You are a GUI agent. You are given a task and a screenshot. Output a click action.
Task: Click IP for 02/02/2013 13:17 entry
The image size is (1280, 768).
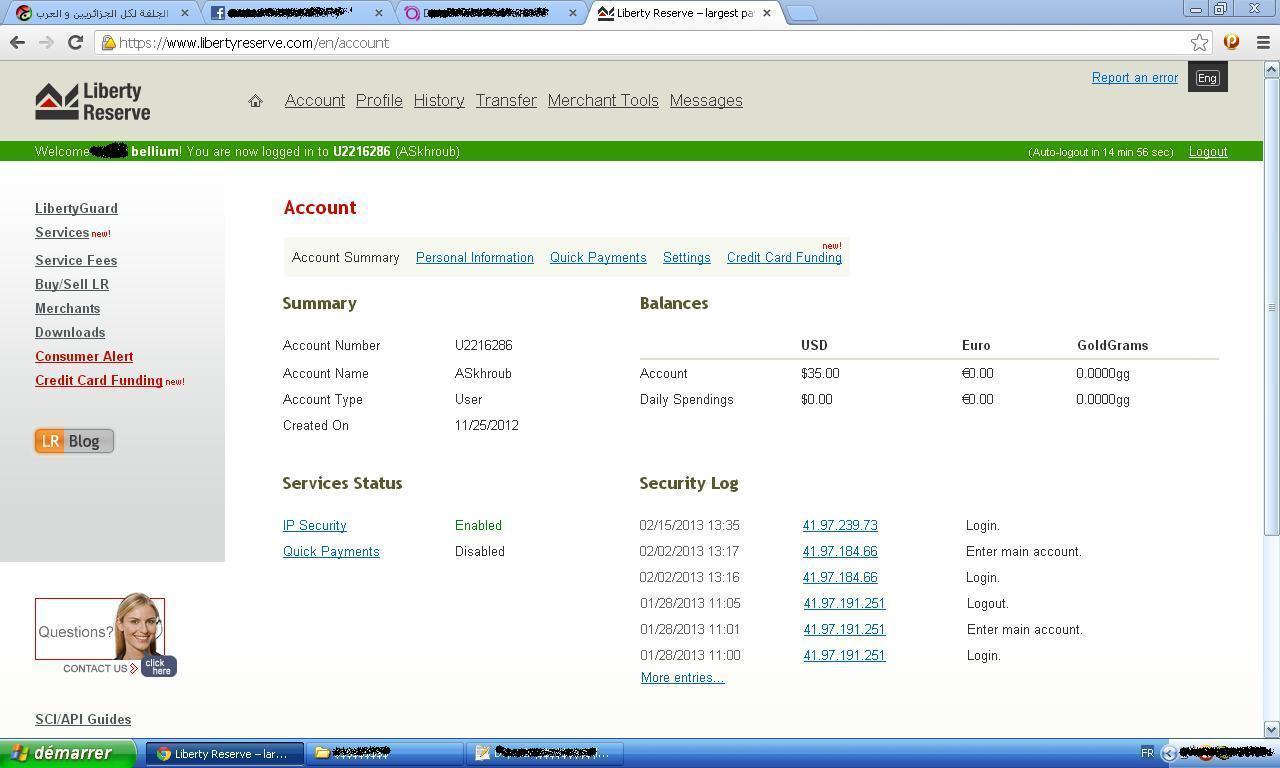point(840,551)
